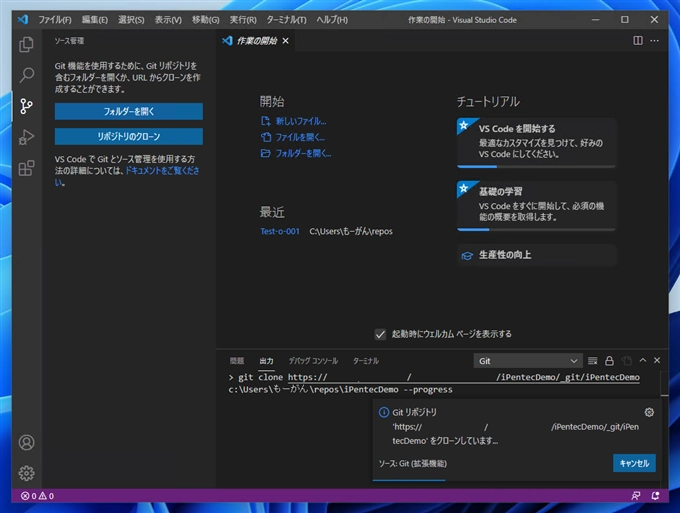Open the Git output channel dropdown
The height and width of the screenshot is (513, 680).
click(x=527, y=361)
